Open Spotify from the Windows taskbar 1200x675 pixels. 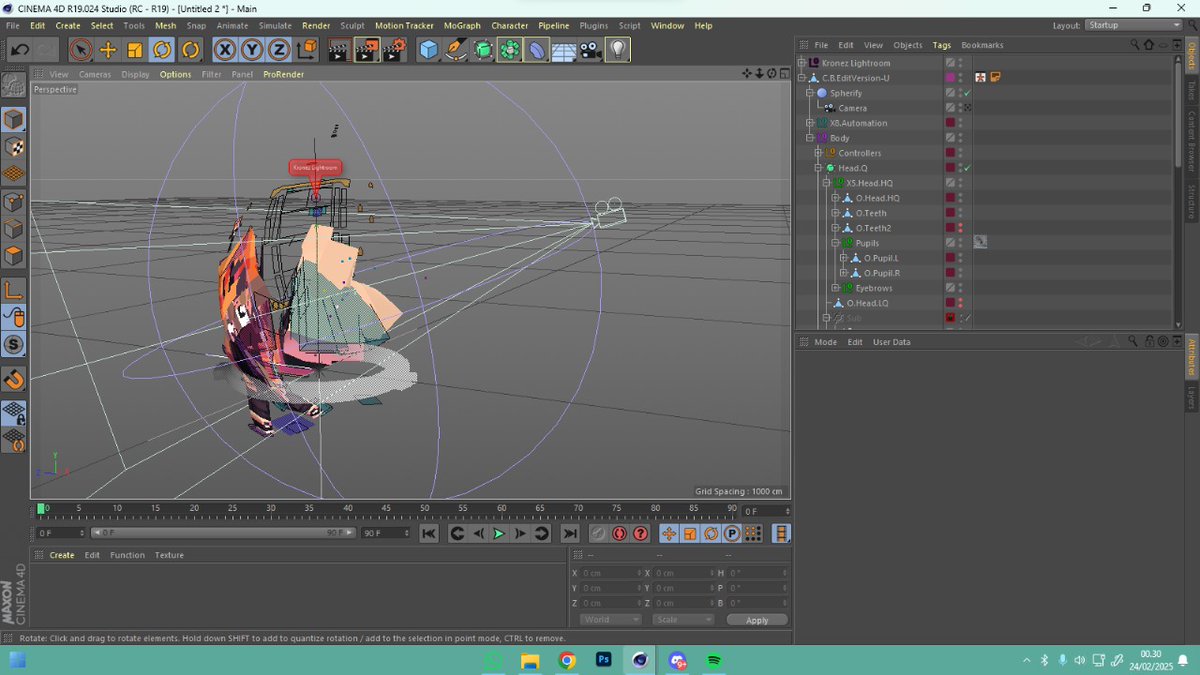(x=714, y=660)
